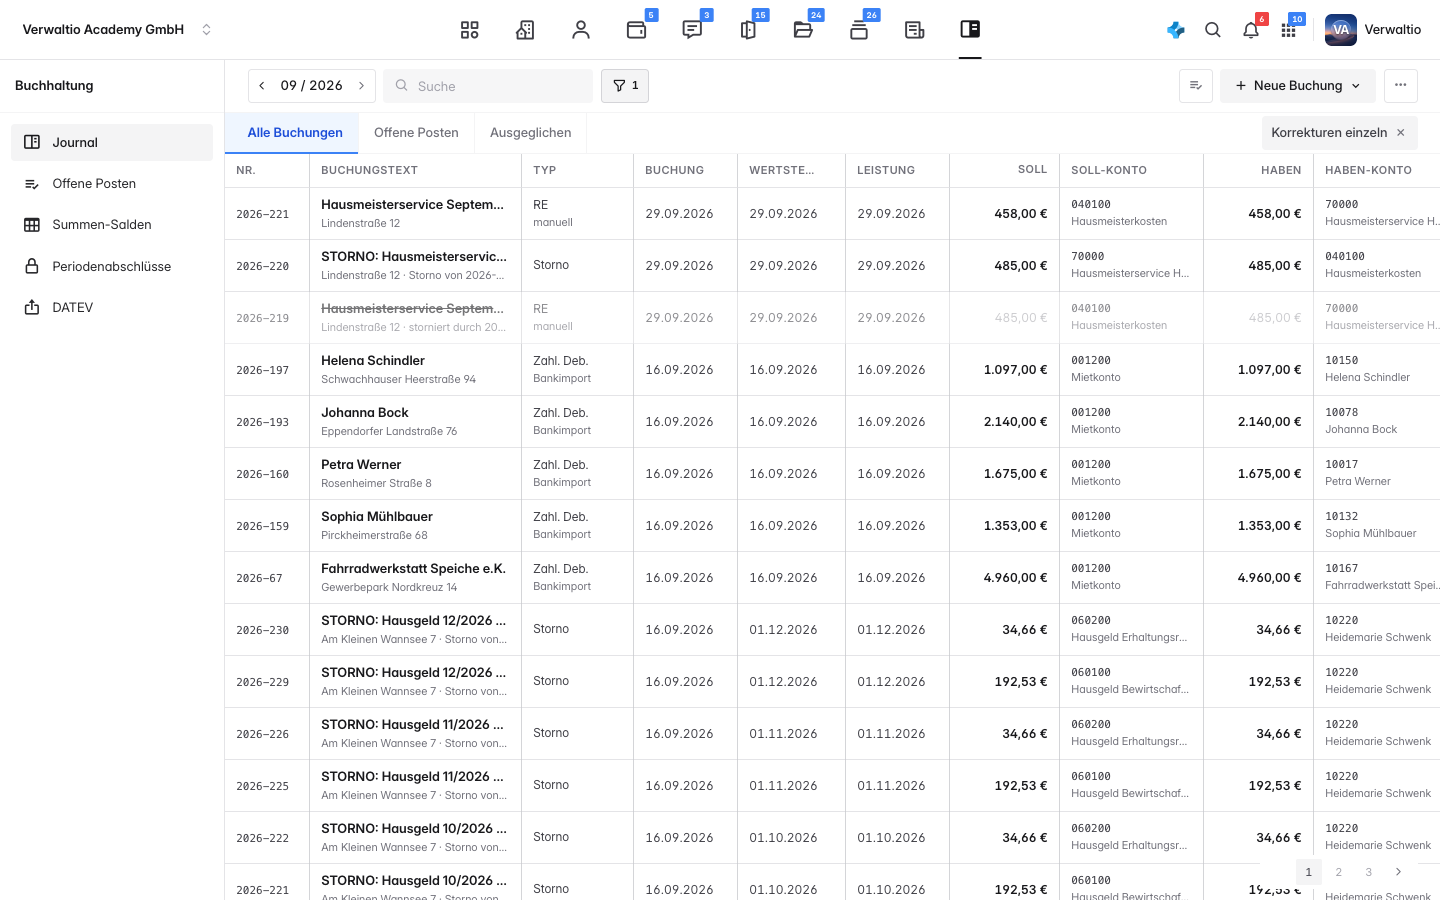
Task: Open the news document icon in top bar
Action: tap(914, 30)
